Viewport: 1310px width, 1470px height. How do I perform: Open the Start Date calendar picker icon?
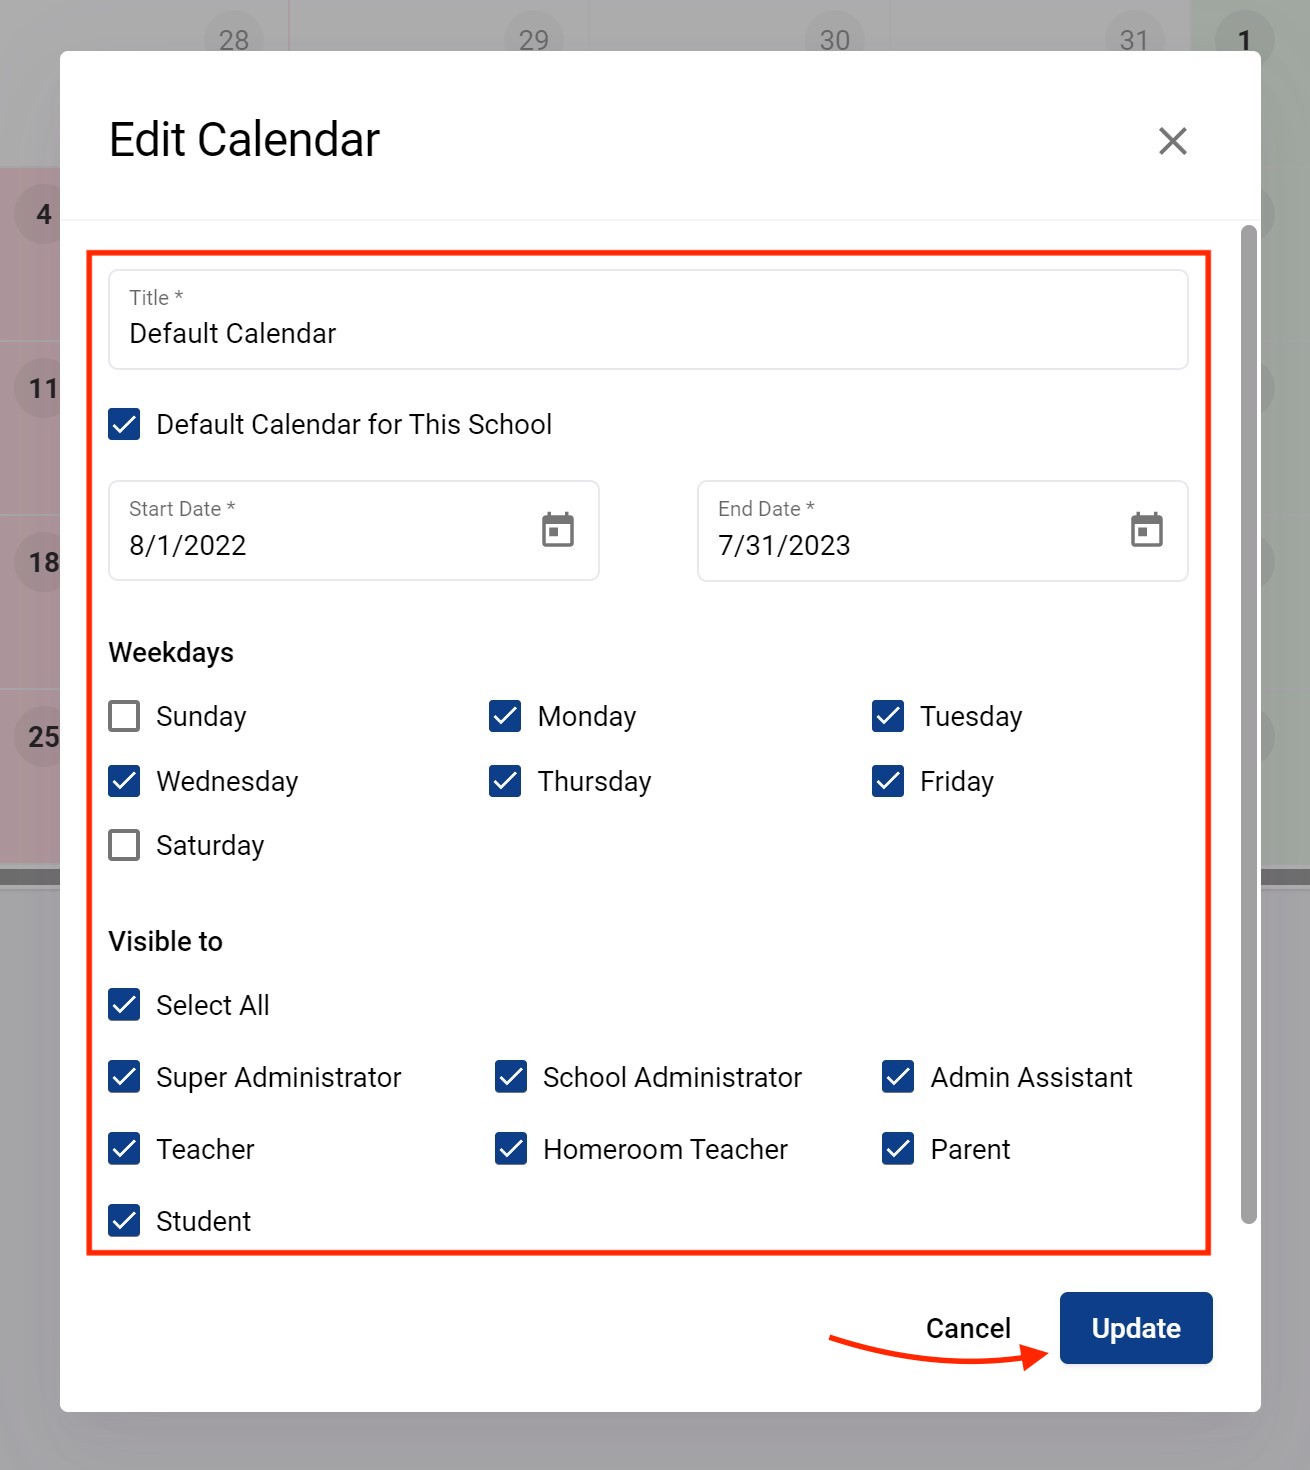tap(557, 530)
